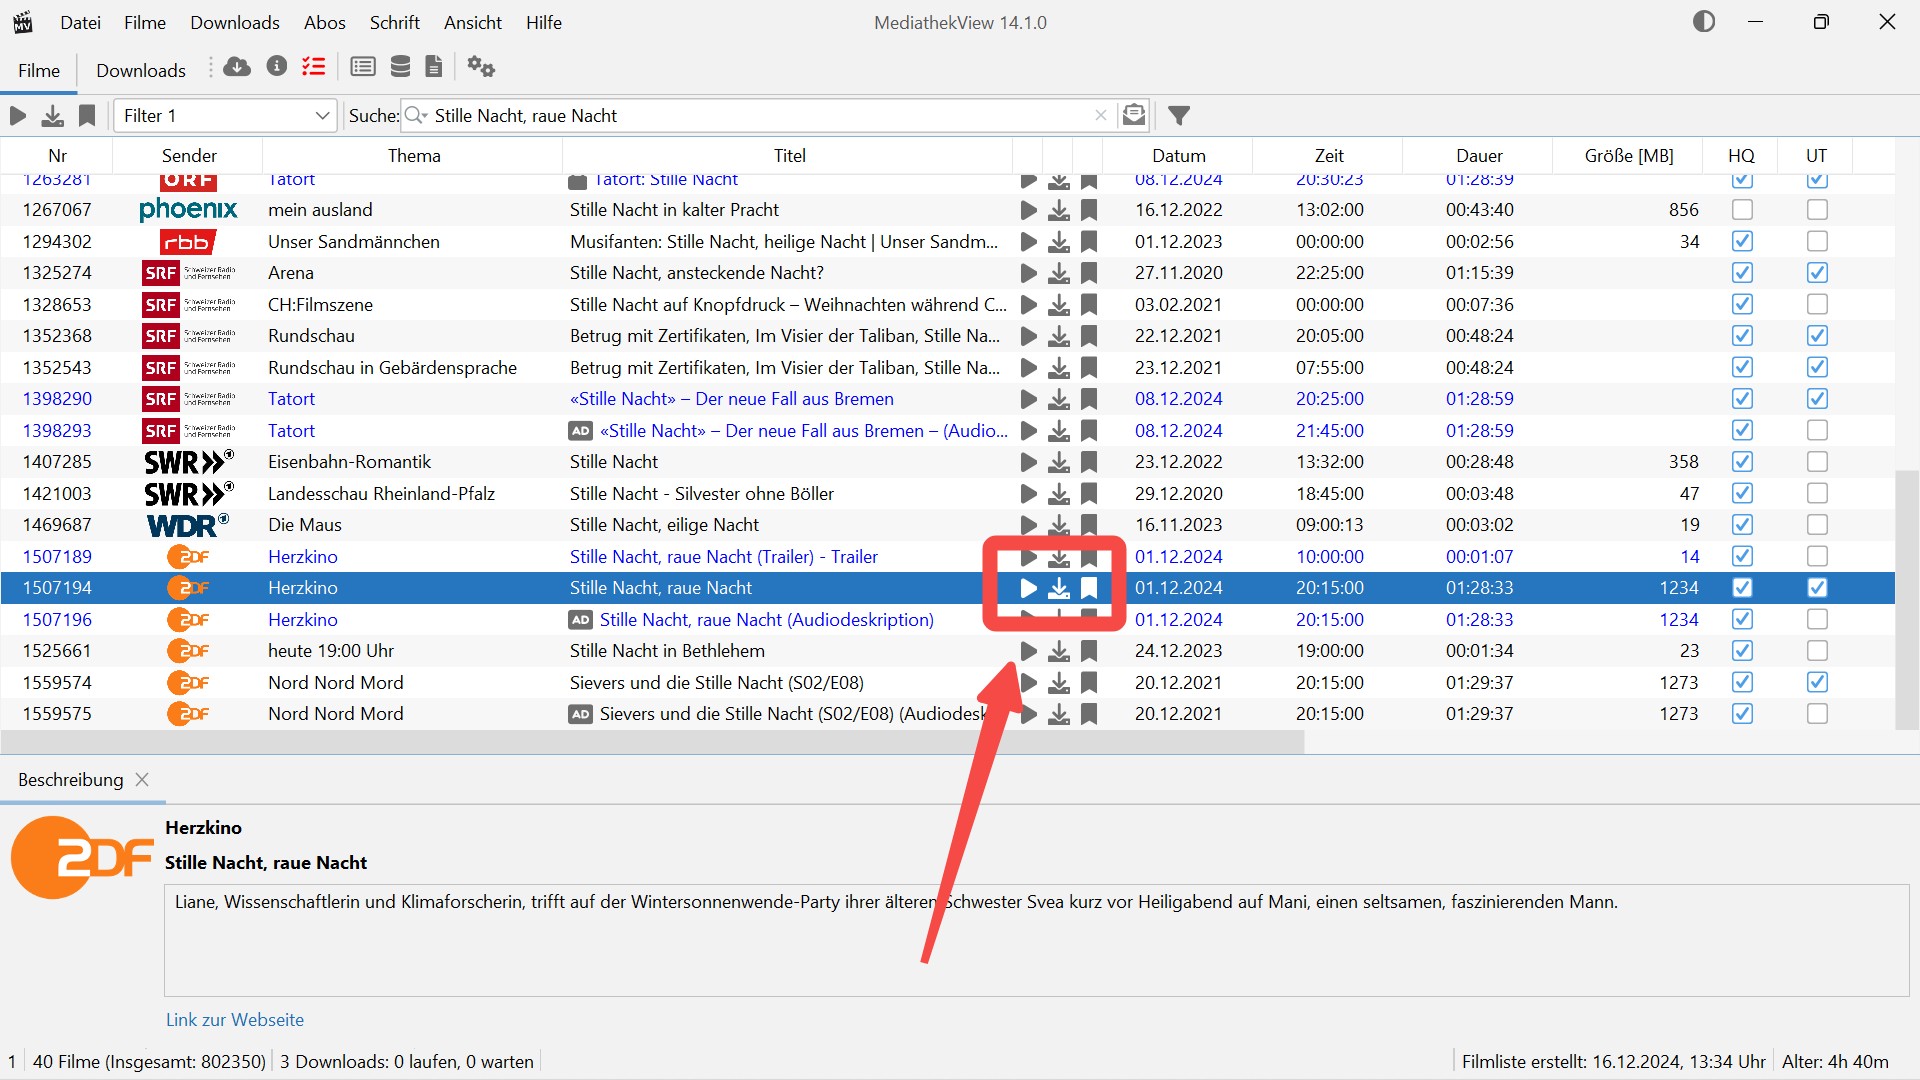Download 'Musifanten: Stille Nacht' film
Viewport: 1920px width, 1080px height.
(1059, 242)
